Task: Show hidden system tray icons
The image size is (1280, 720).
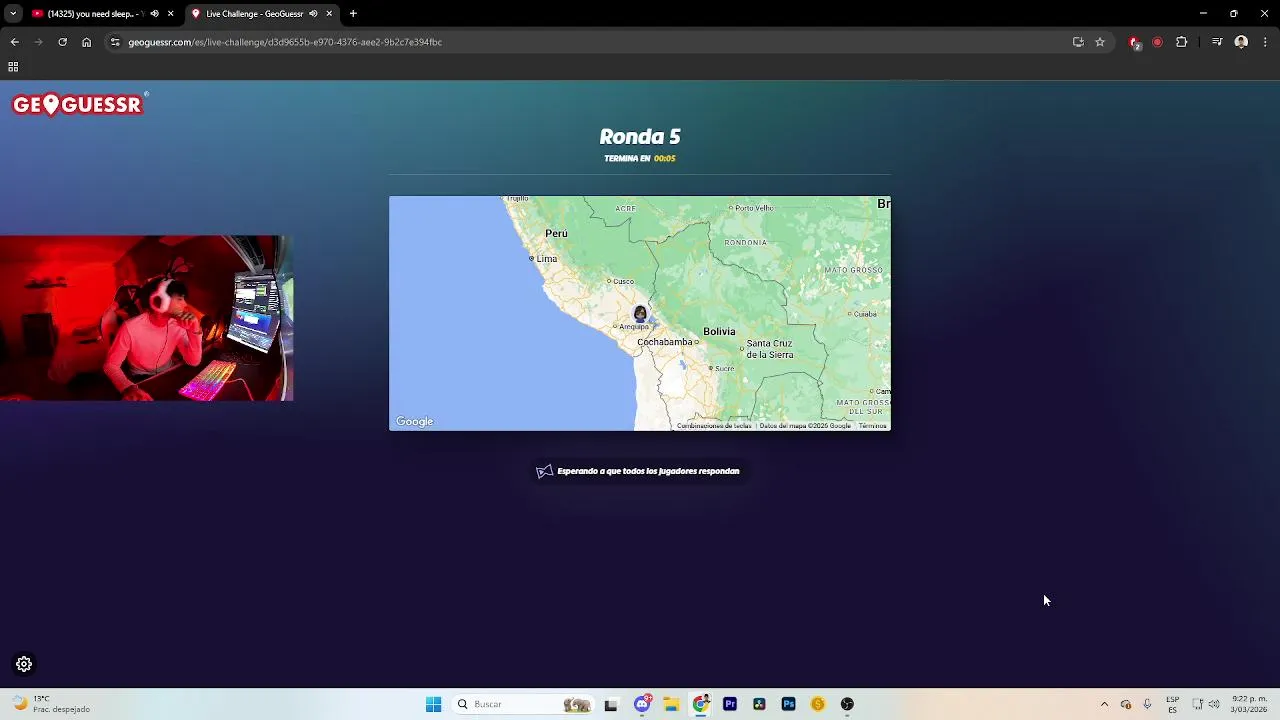Action: 1104,704
